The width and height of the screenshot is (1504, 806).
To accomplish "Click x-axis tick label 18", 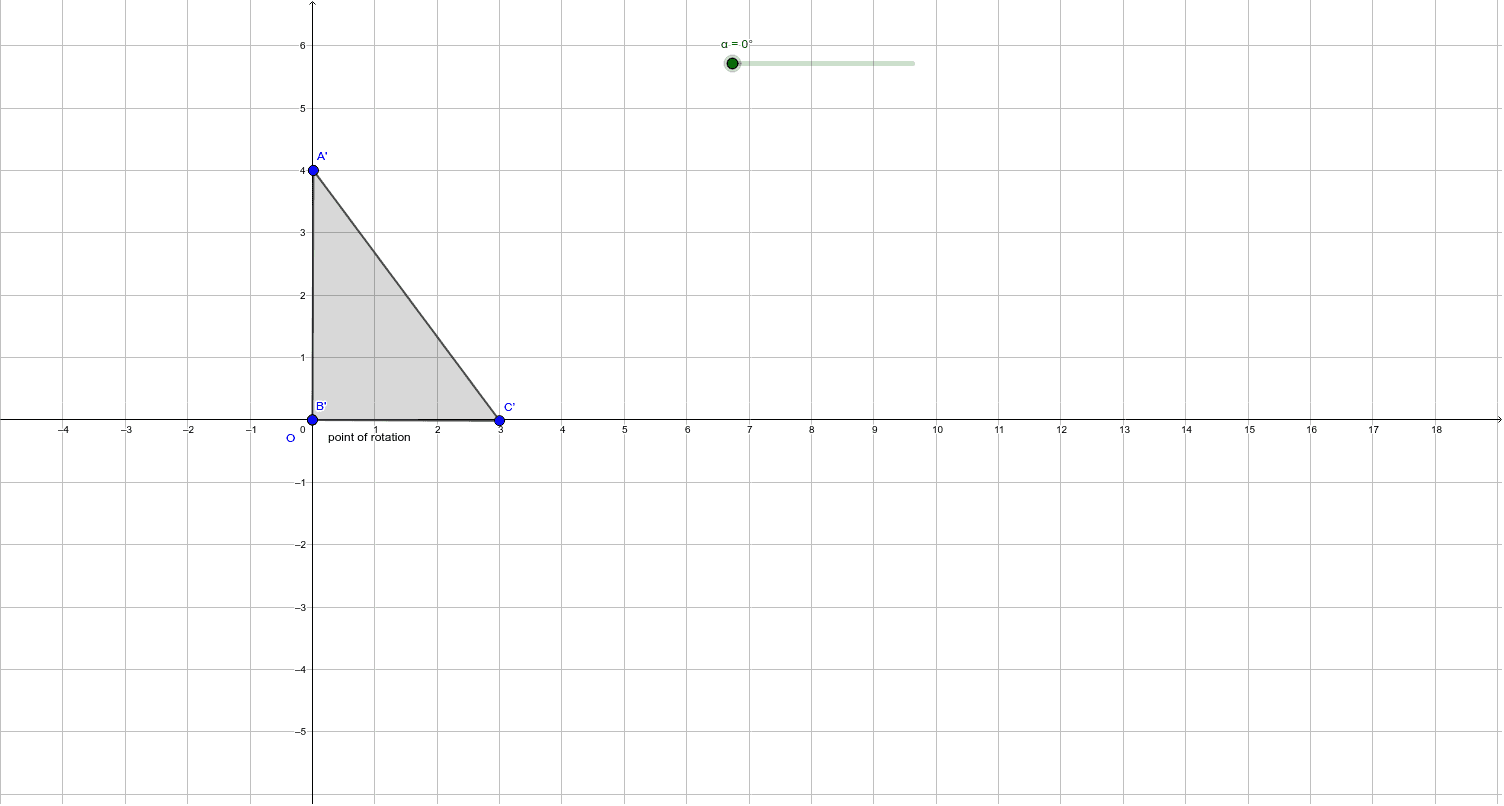I will [x=1437, y=430].
